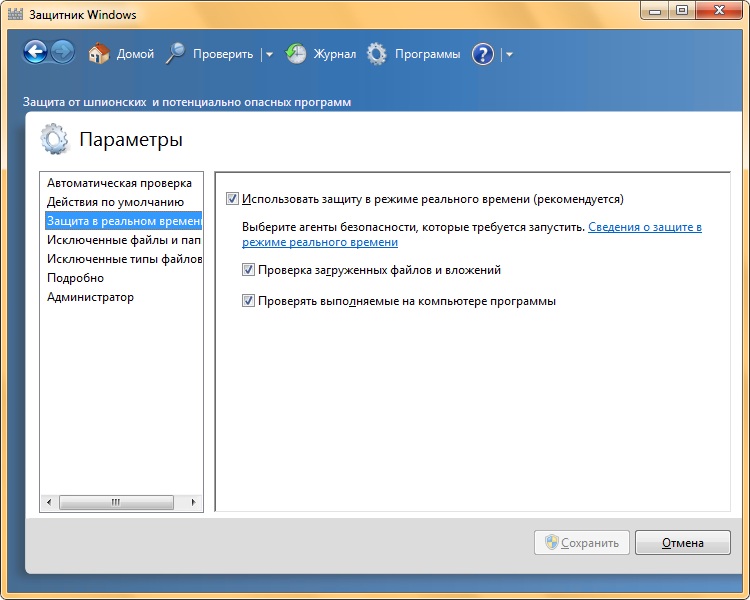Open the real-time protection info link
This screenshot has width=750, height=600.
point(644,227)
